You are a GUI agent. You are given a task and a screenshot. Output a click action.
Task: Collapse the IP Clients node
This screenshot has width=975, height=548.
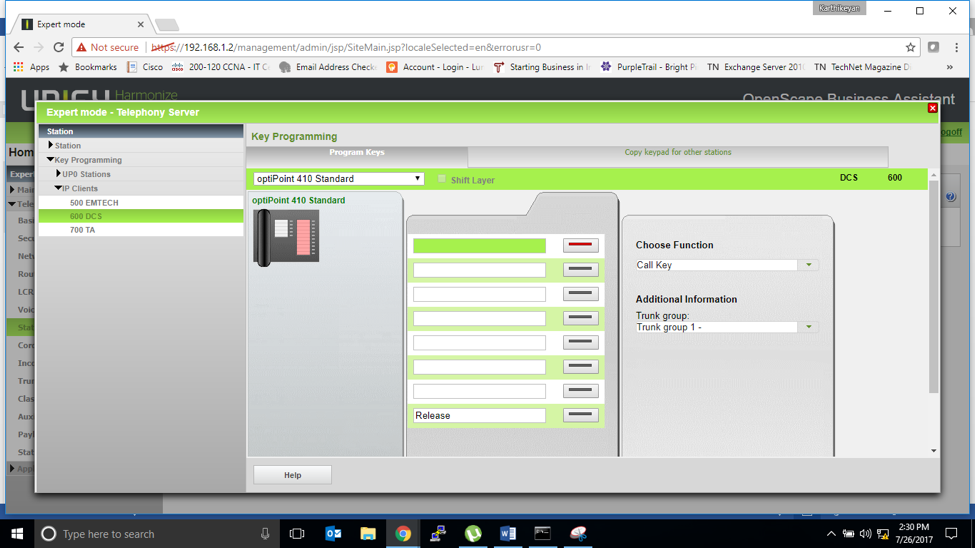pos(58,188)
